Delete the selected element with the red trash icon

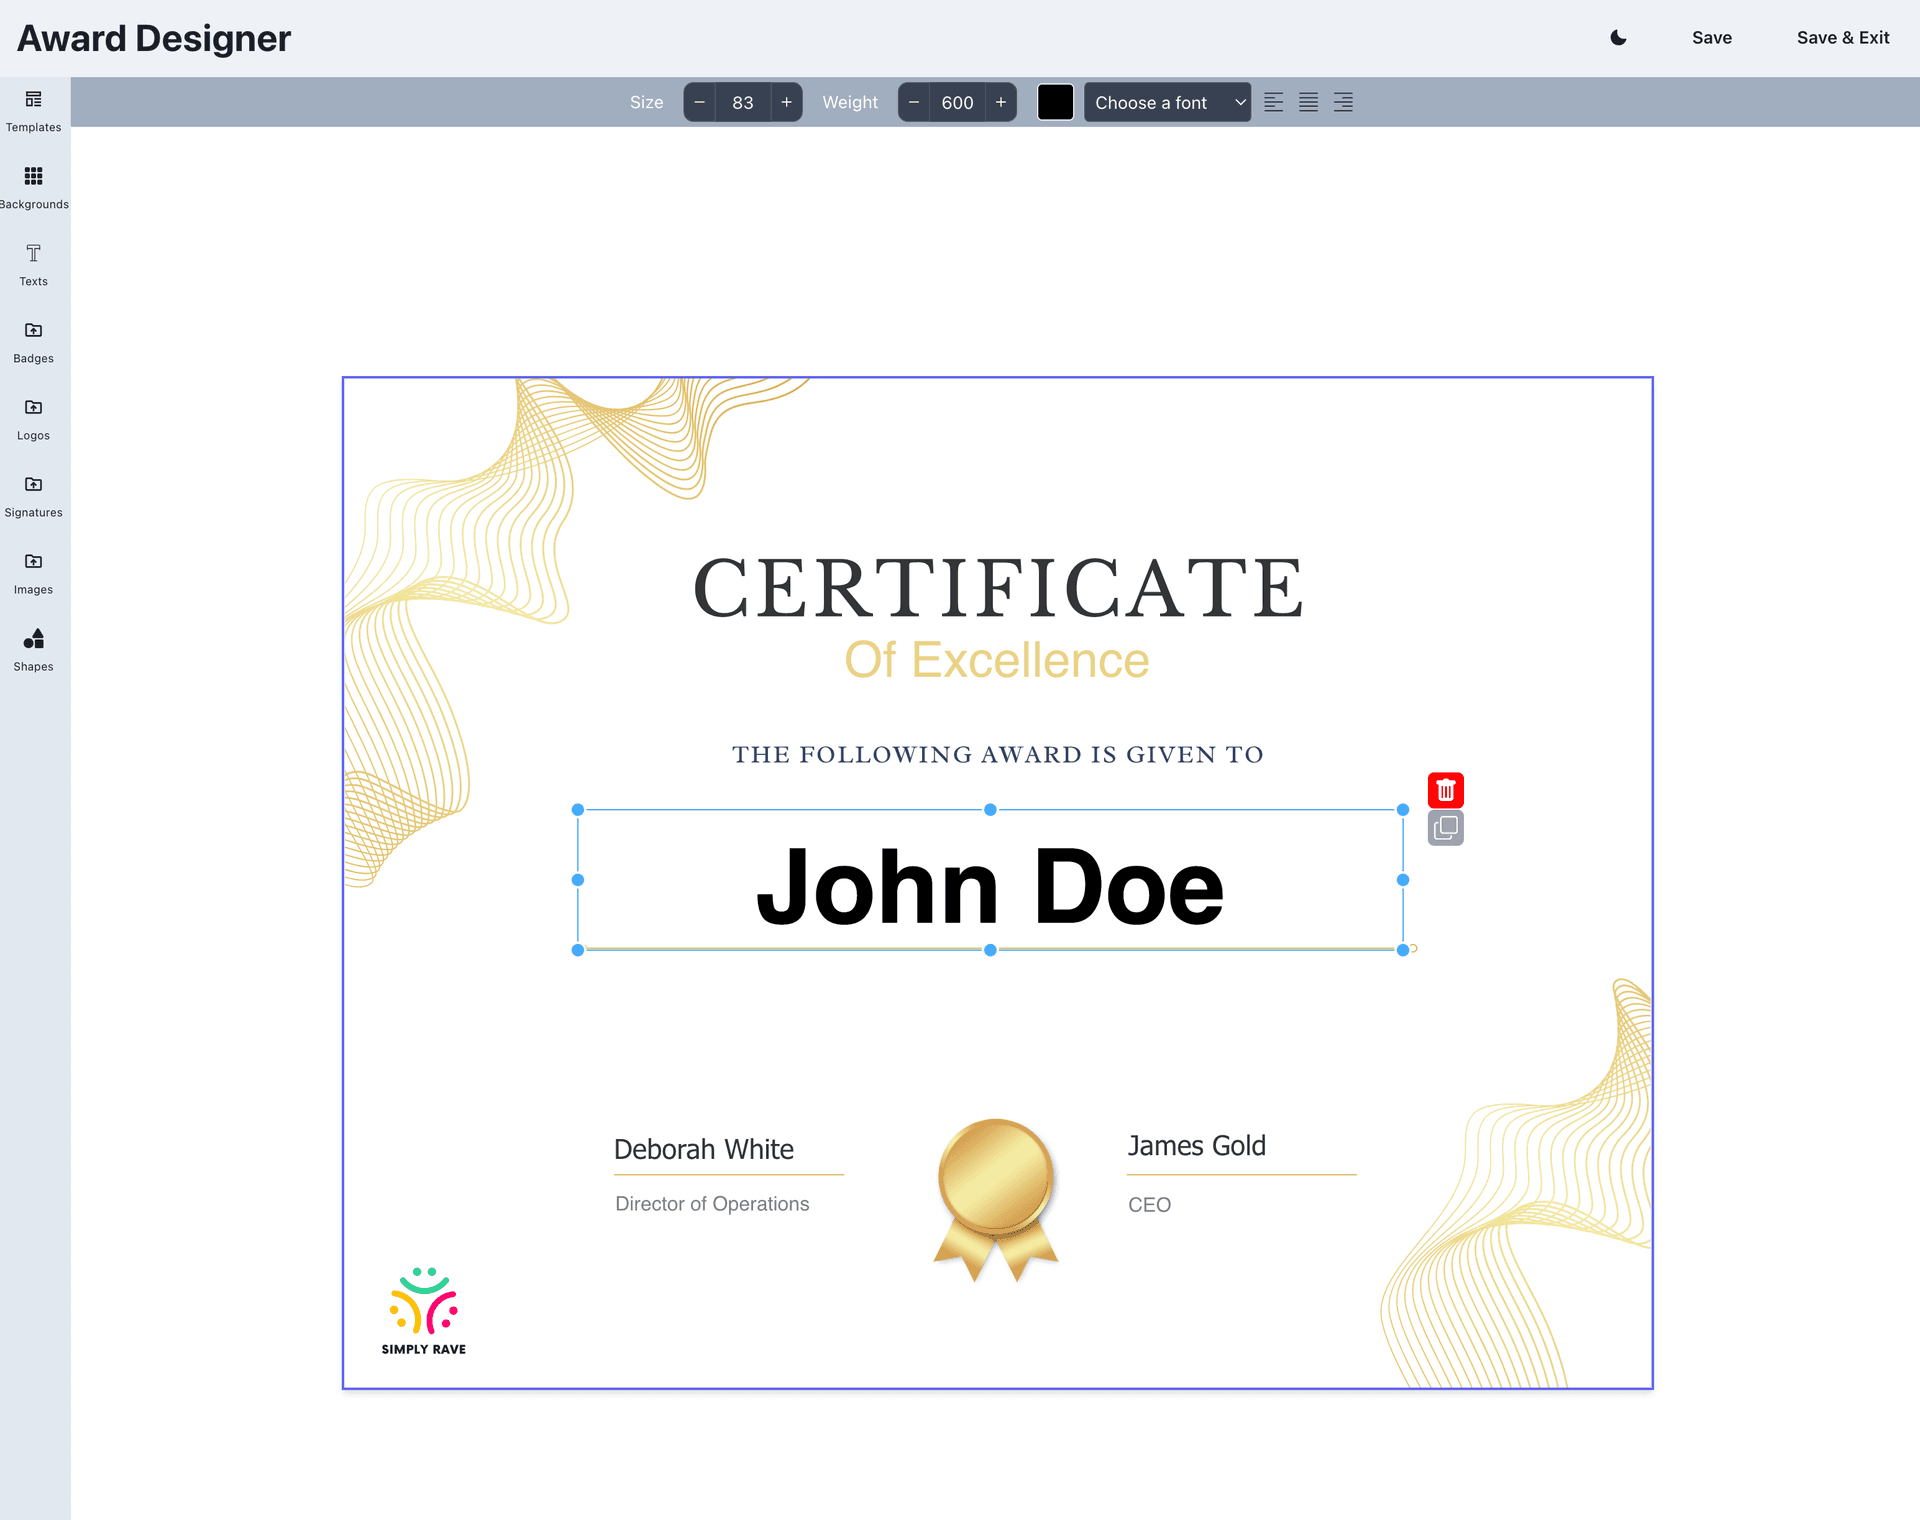pos(1445,790)
